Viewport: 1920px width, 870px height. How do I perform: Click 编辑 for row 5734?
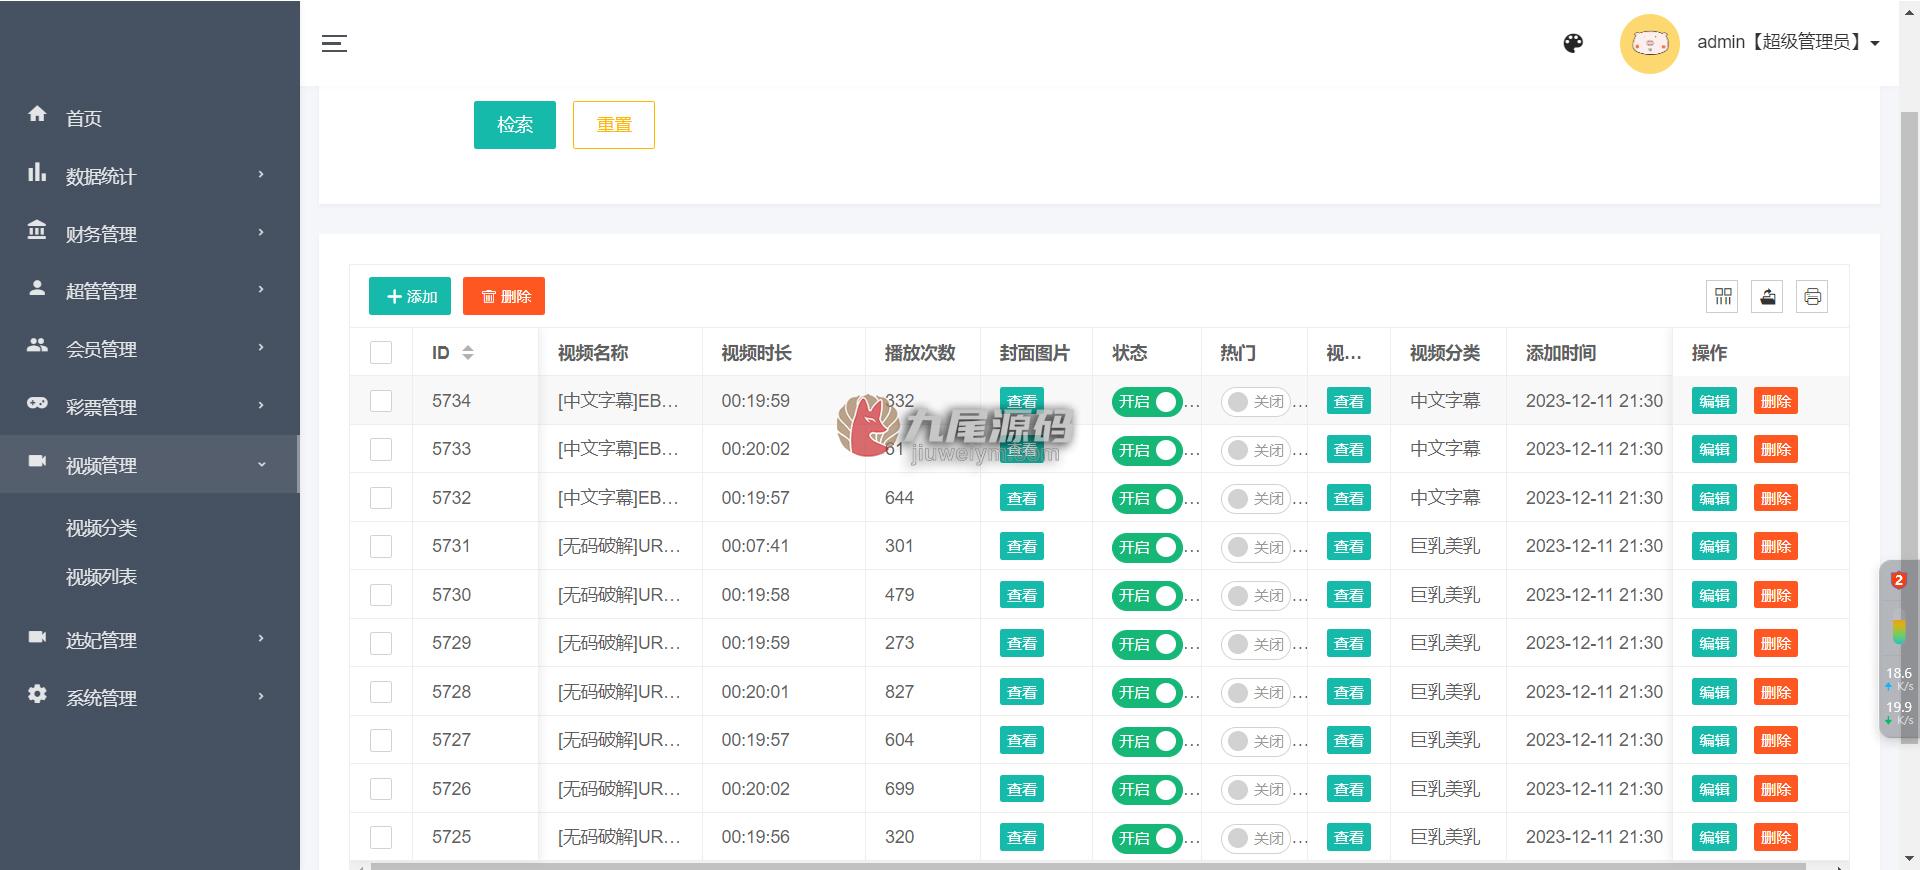(x=1714, y=401)
